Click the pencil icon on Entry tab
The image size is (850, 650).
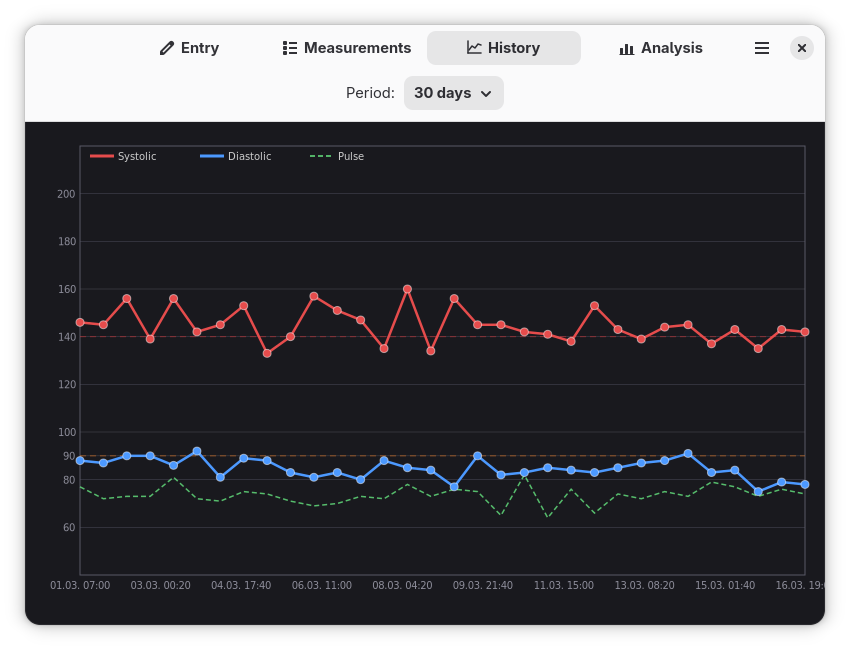point(167,48)
